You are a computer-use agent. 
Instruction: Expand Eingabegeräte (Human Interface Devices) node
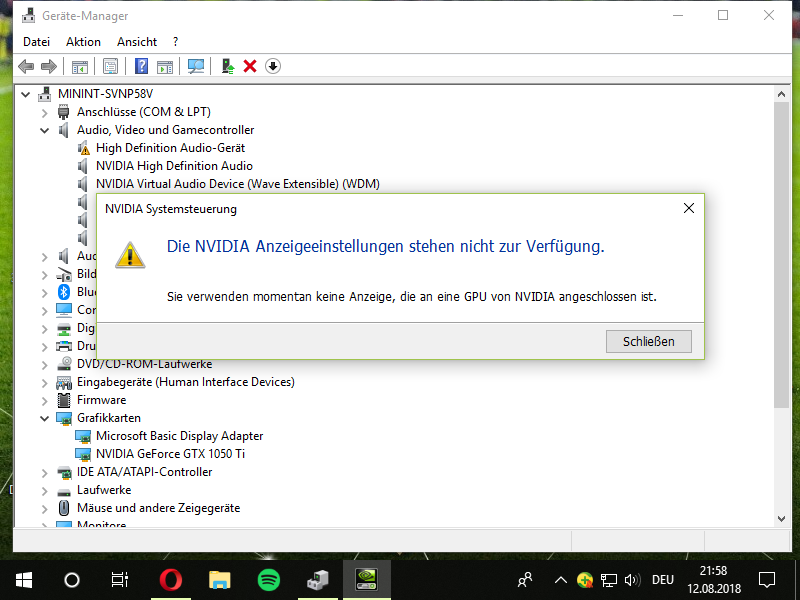pos(44,383)
